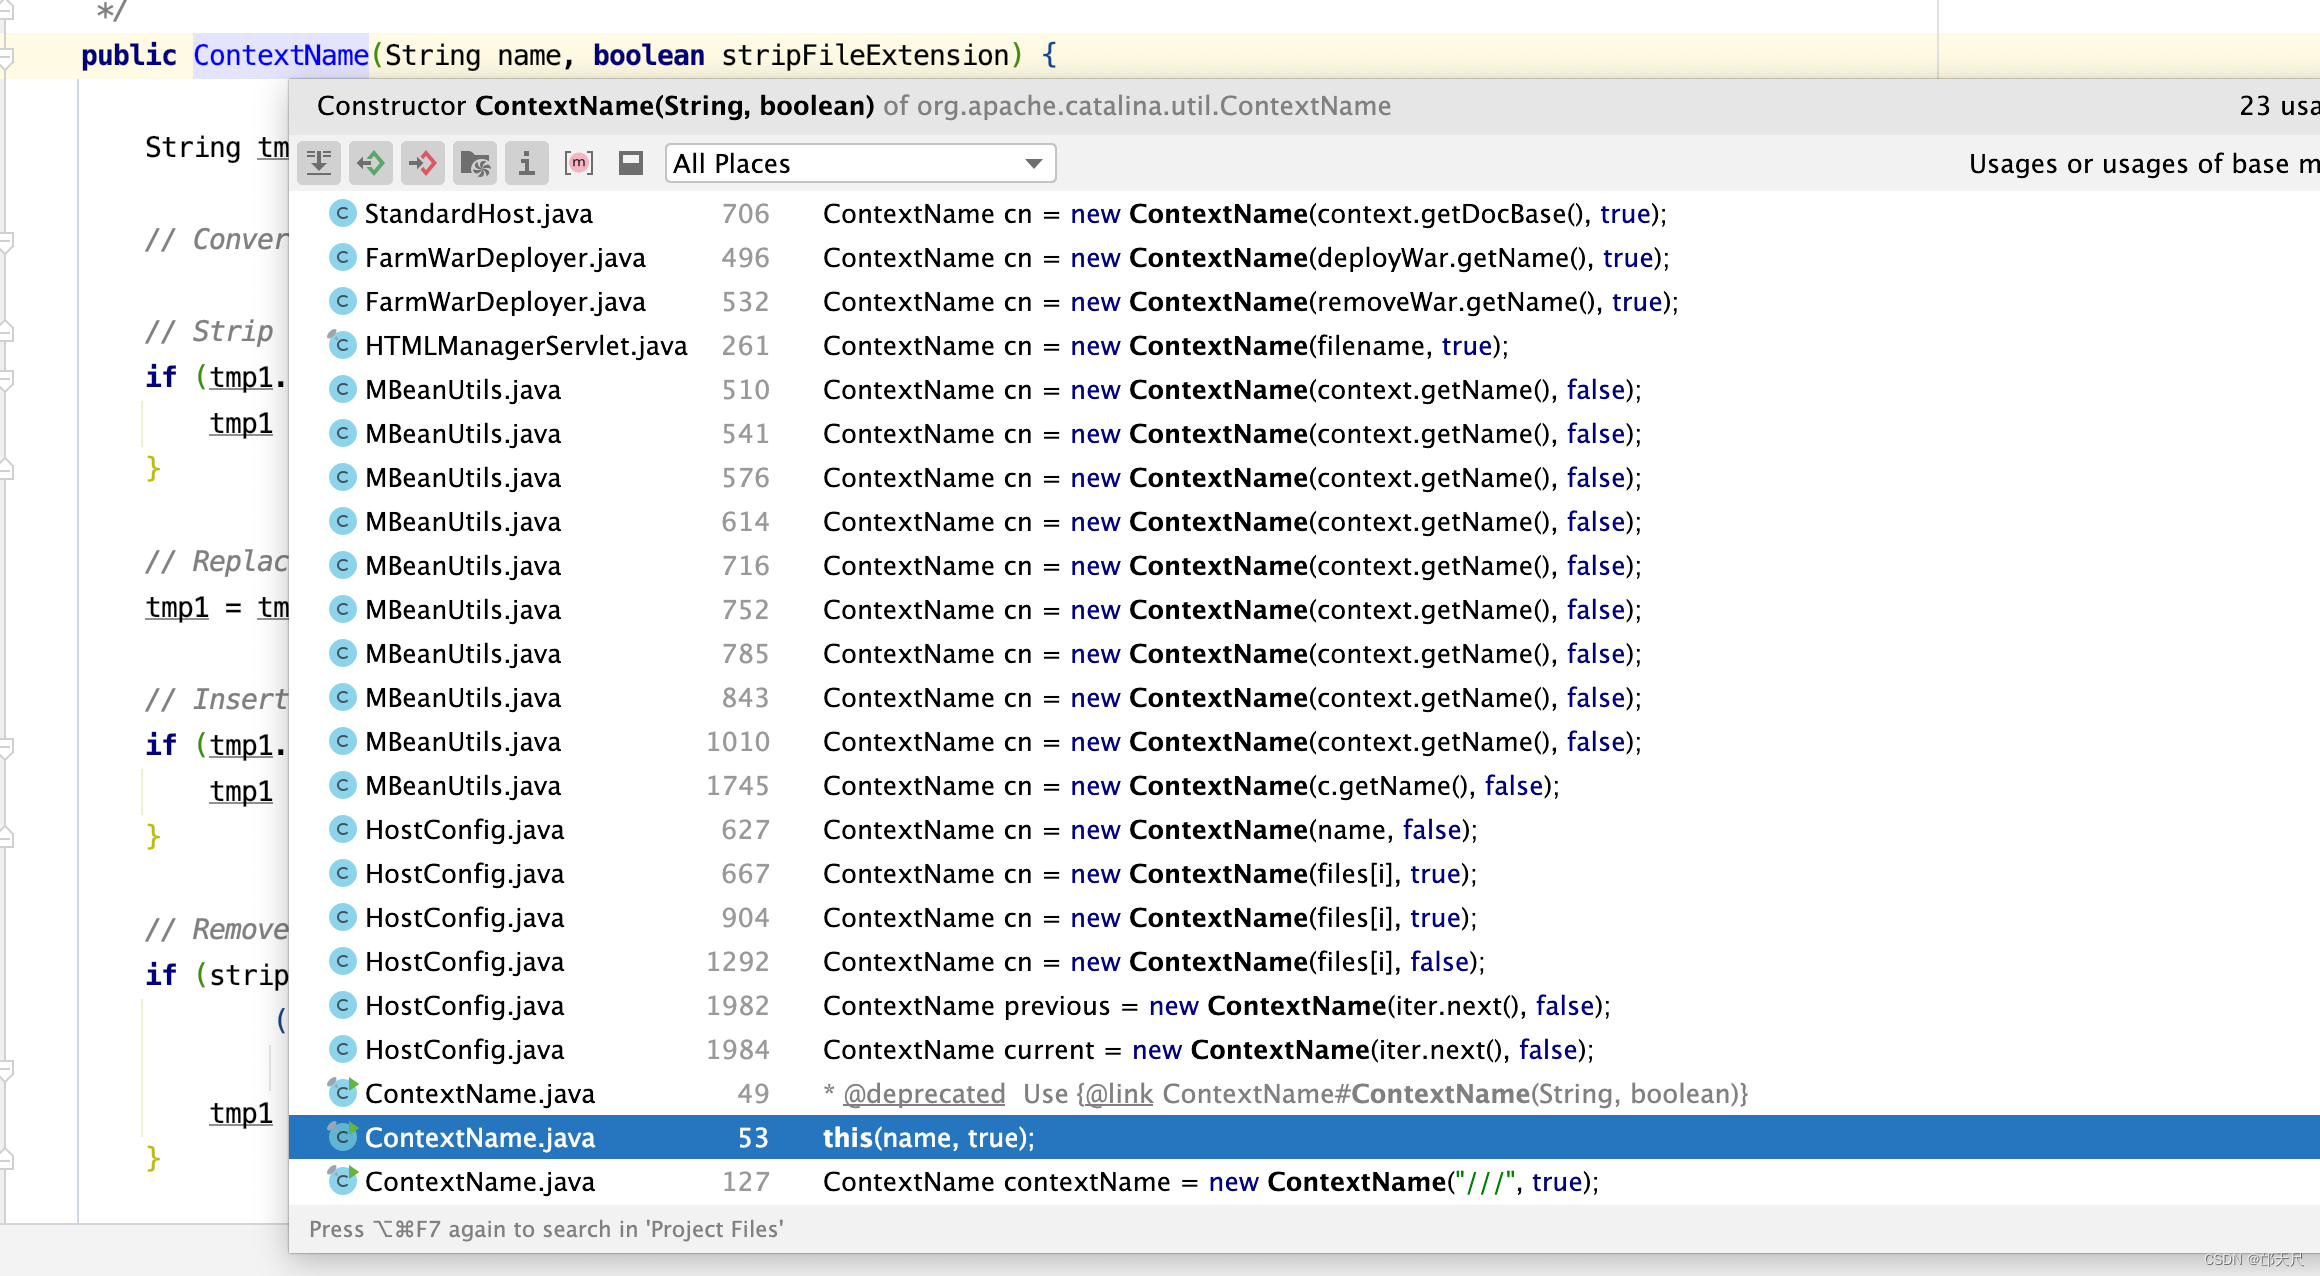Image resolution: width=2320 pixels, height=1276 pixels.
Task: Open MBeanUtils line 752 usage code
Action: tap(1232, 609)
